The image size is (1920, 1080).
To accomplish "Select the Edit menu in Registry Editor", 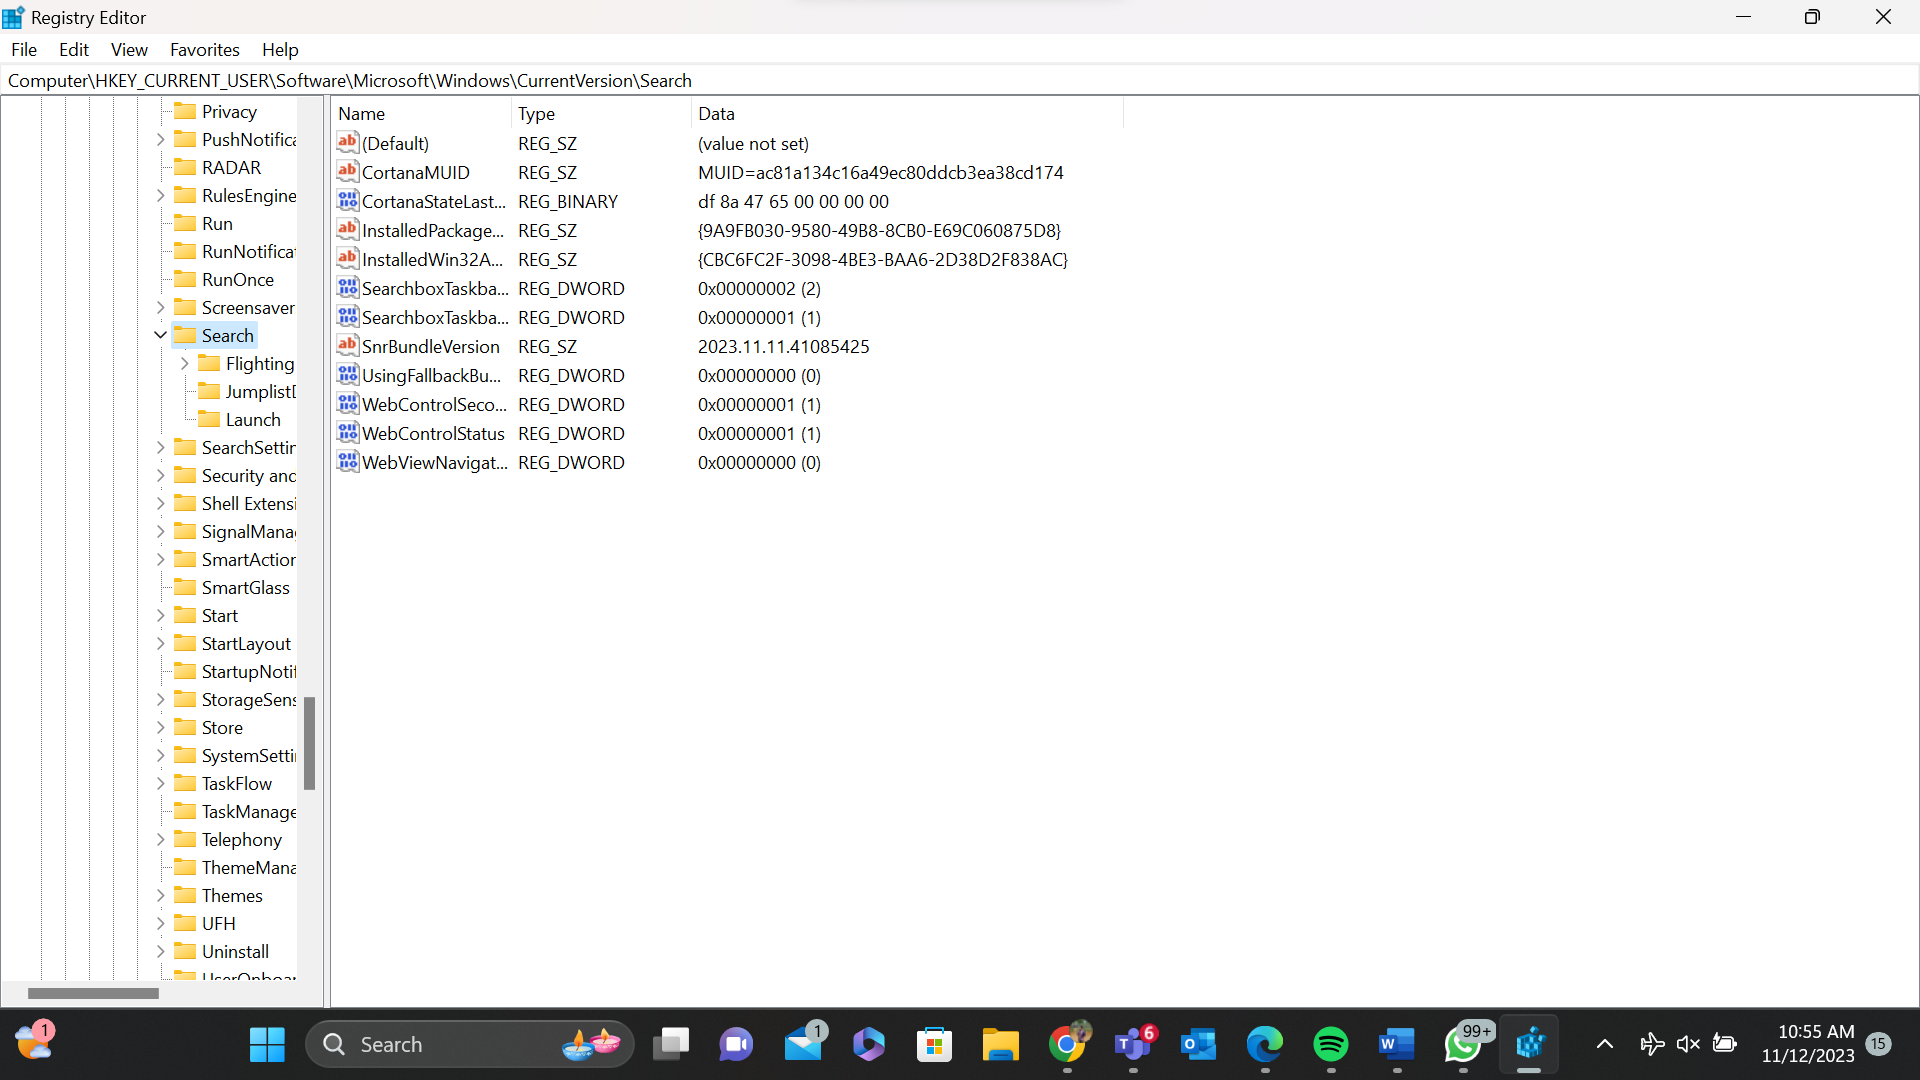I will (73, 49).
